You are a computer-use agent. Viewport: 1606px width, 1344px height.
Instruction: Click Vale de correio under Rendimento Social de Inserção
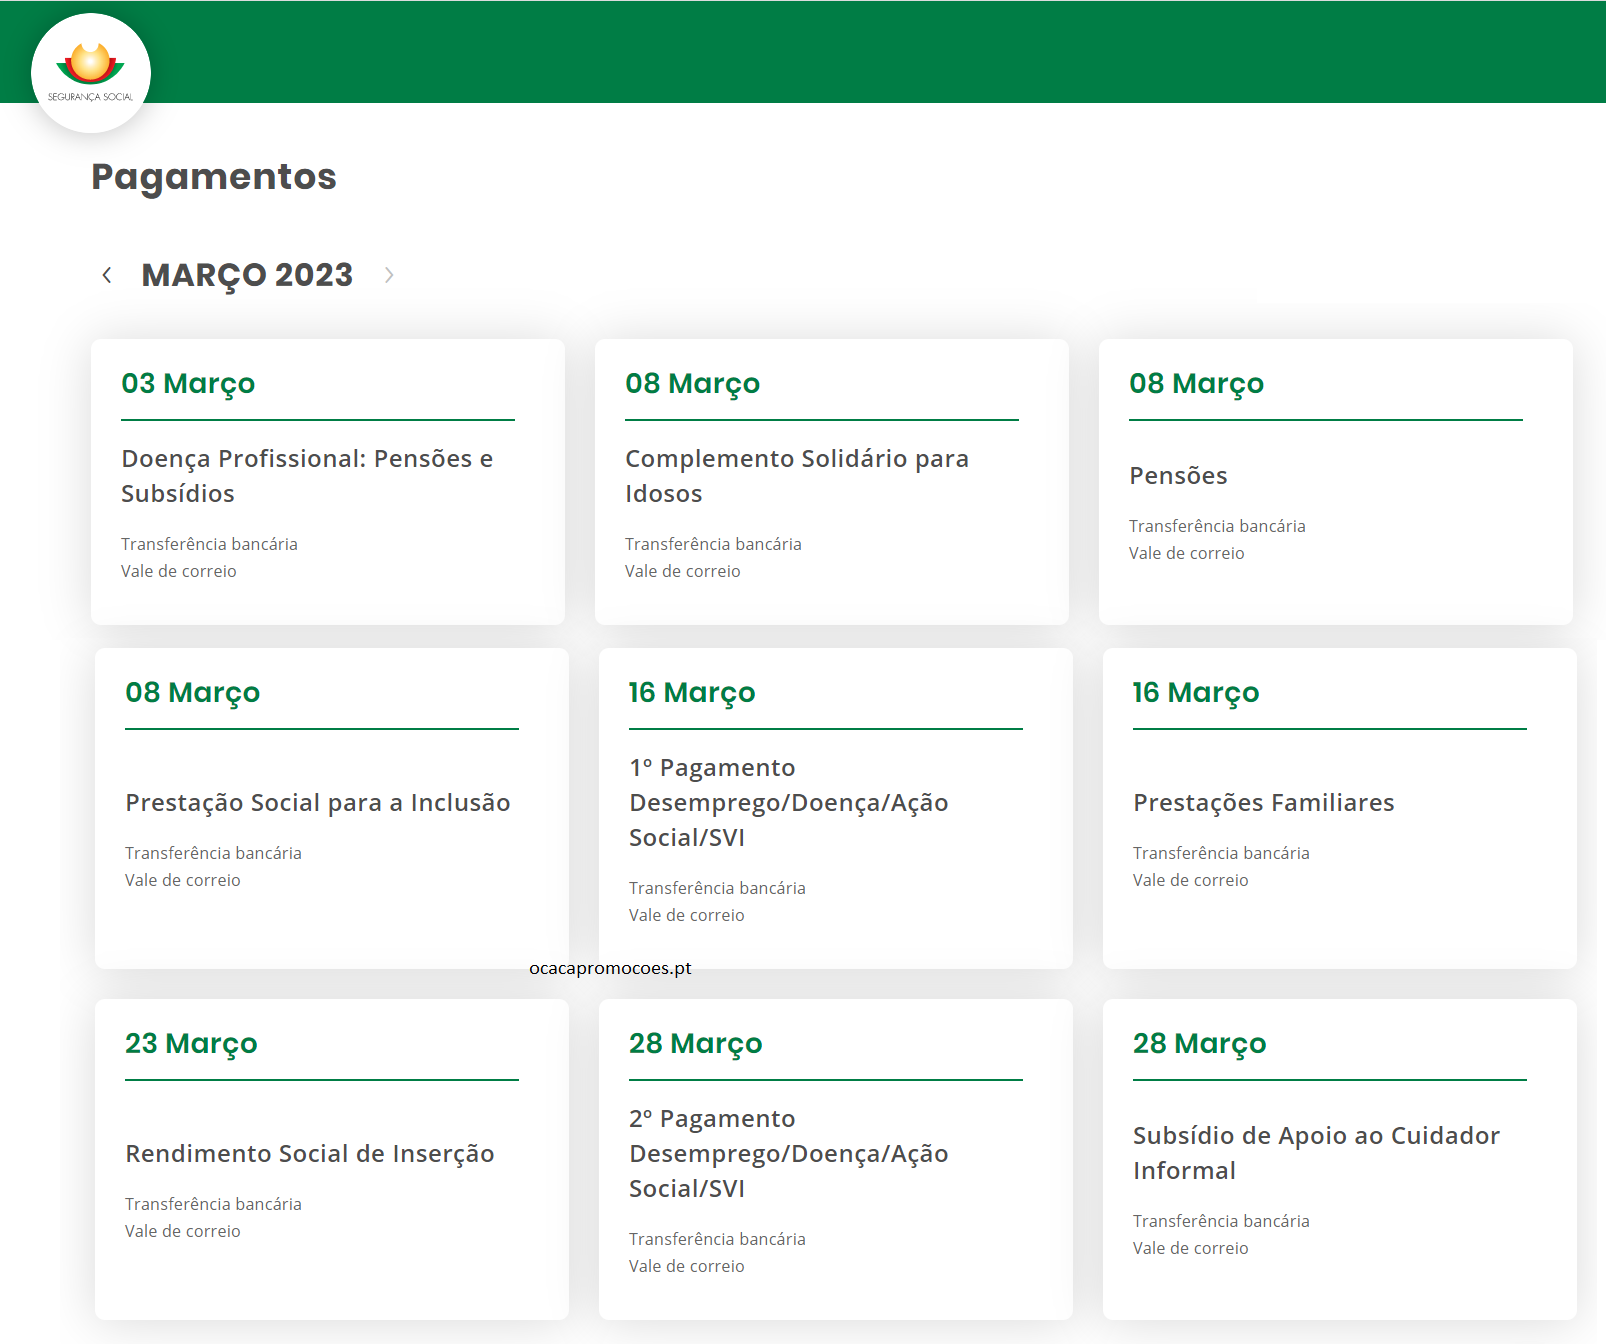click(x=183, y=1231)
